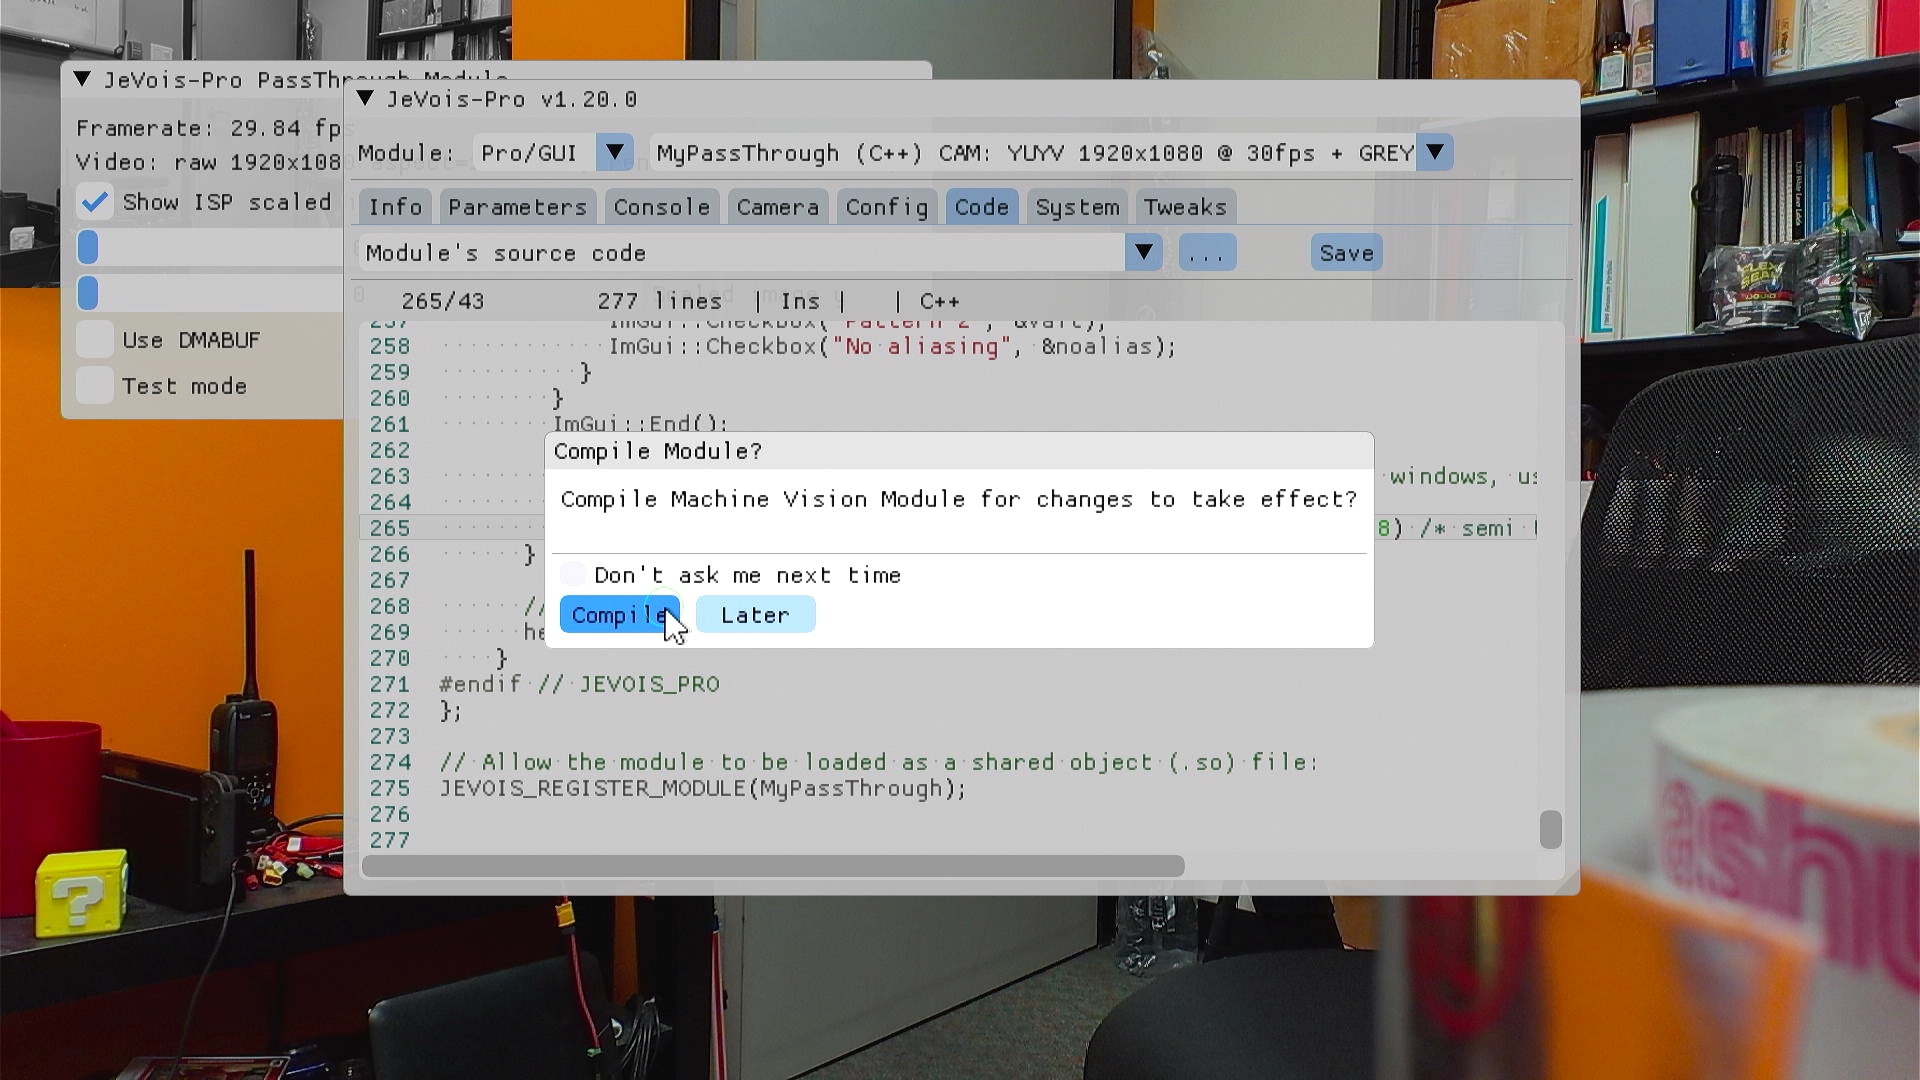Confirm with the Compile button
Image resolution: width=1920 pixels, height=1080 pixels.
(x=619, y=615)
